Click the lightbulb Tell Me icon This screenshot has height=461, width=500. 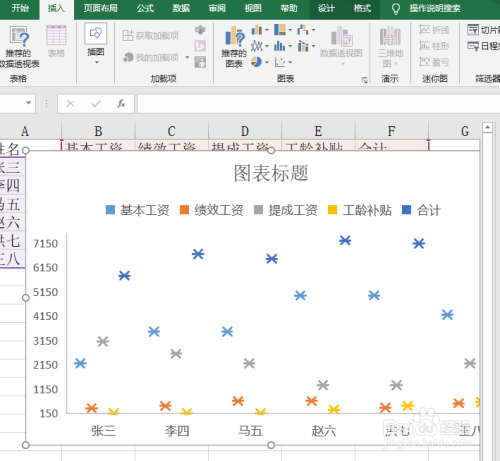click(395, 9)
